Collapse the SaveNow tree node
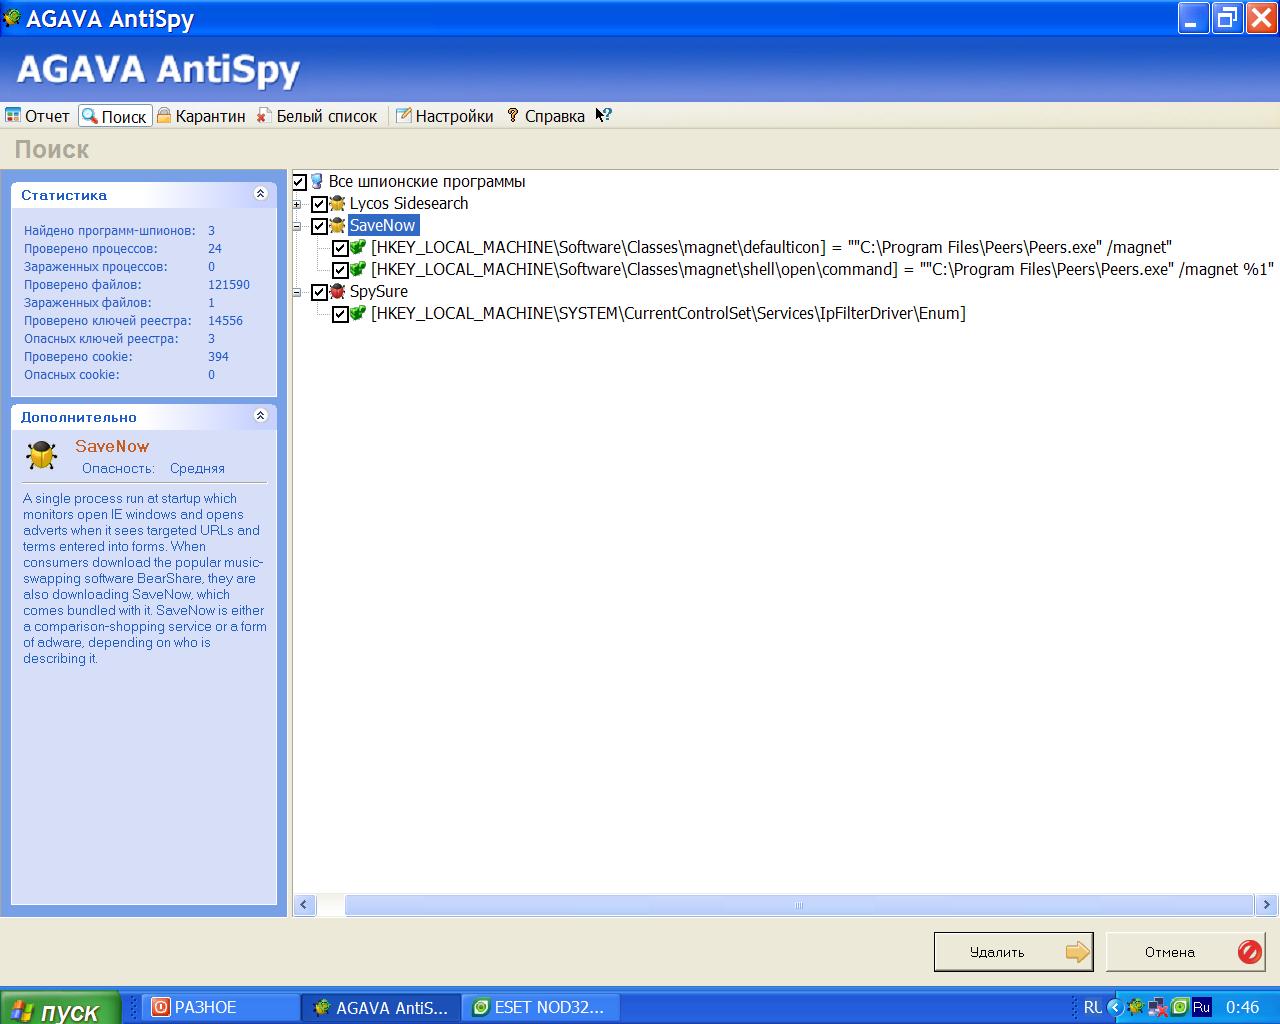This screenshot has width=1280, height=1024. coord(297,226)
